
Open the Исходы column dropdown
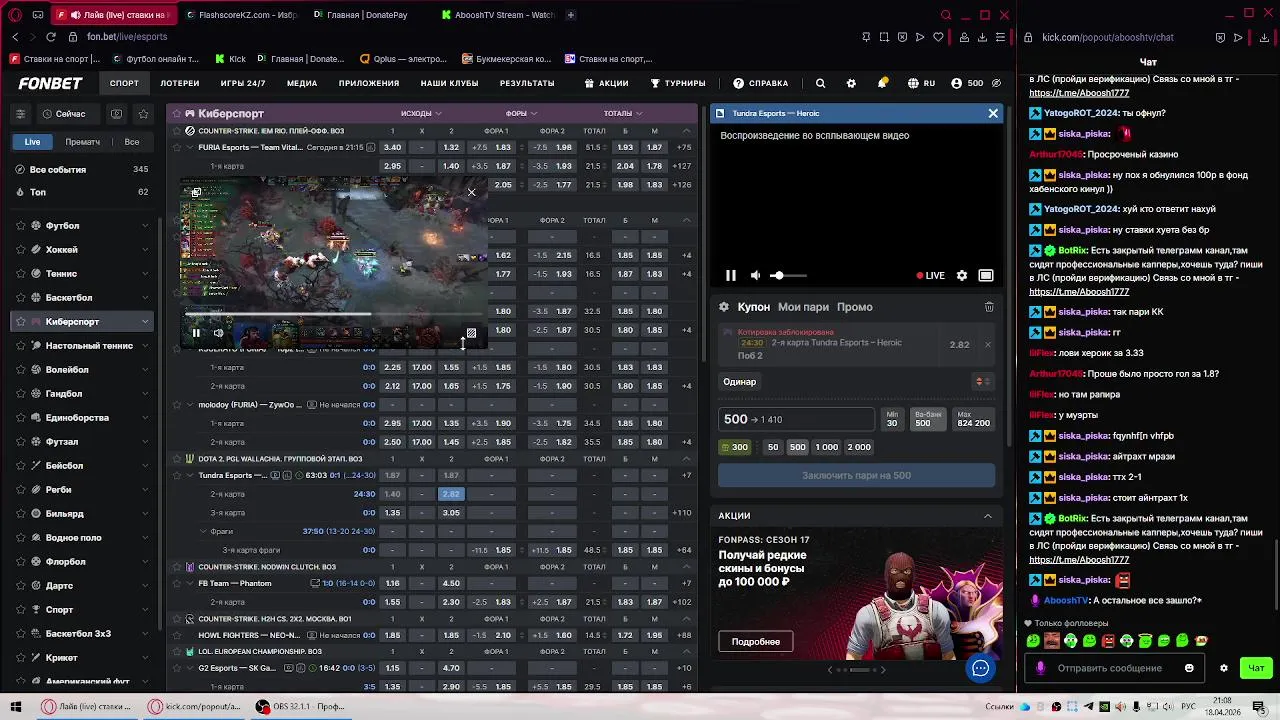click(x=421, y=113)
